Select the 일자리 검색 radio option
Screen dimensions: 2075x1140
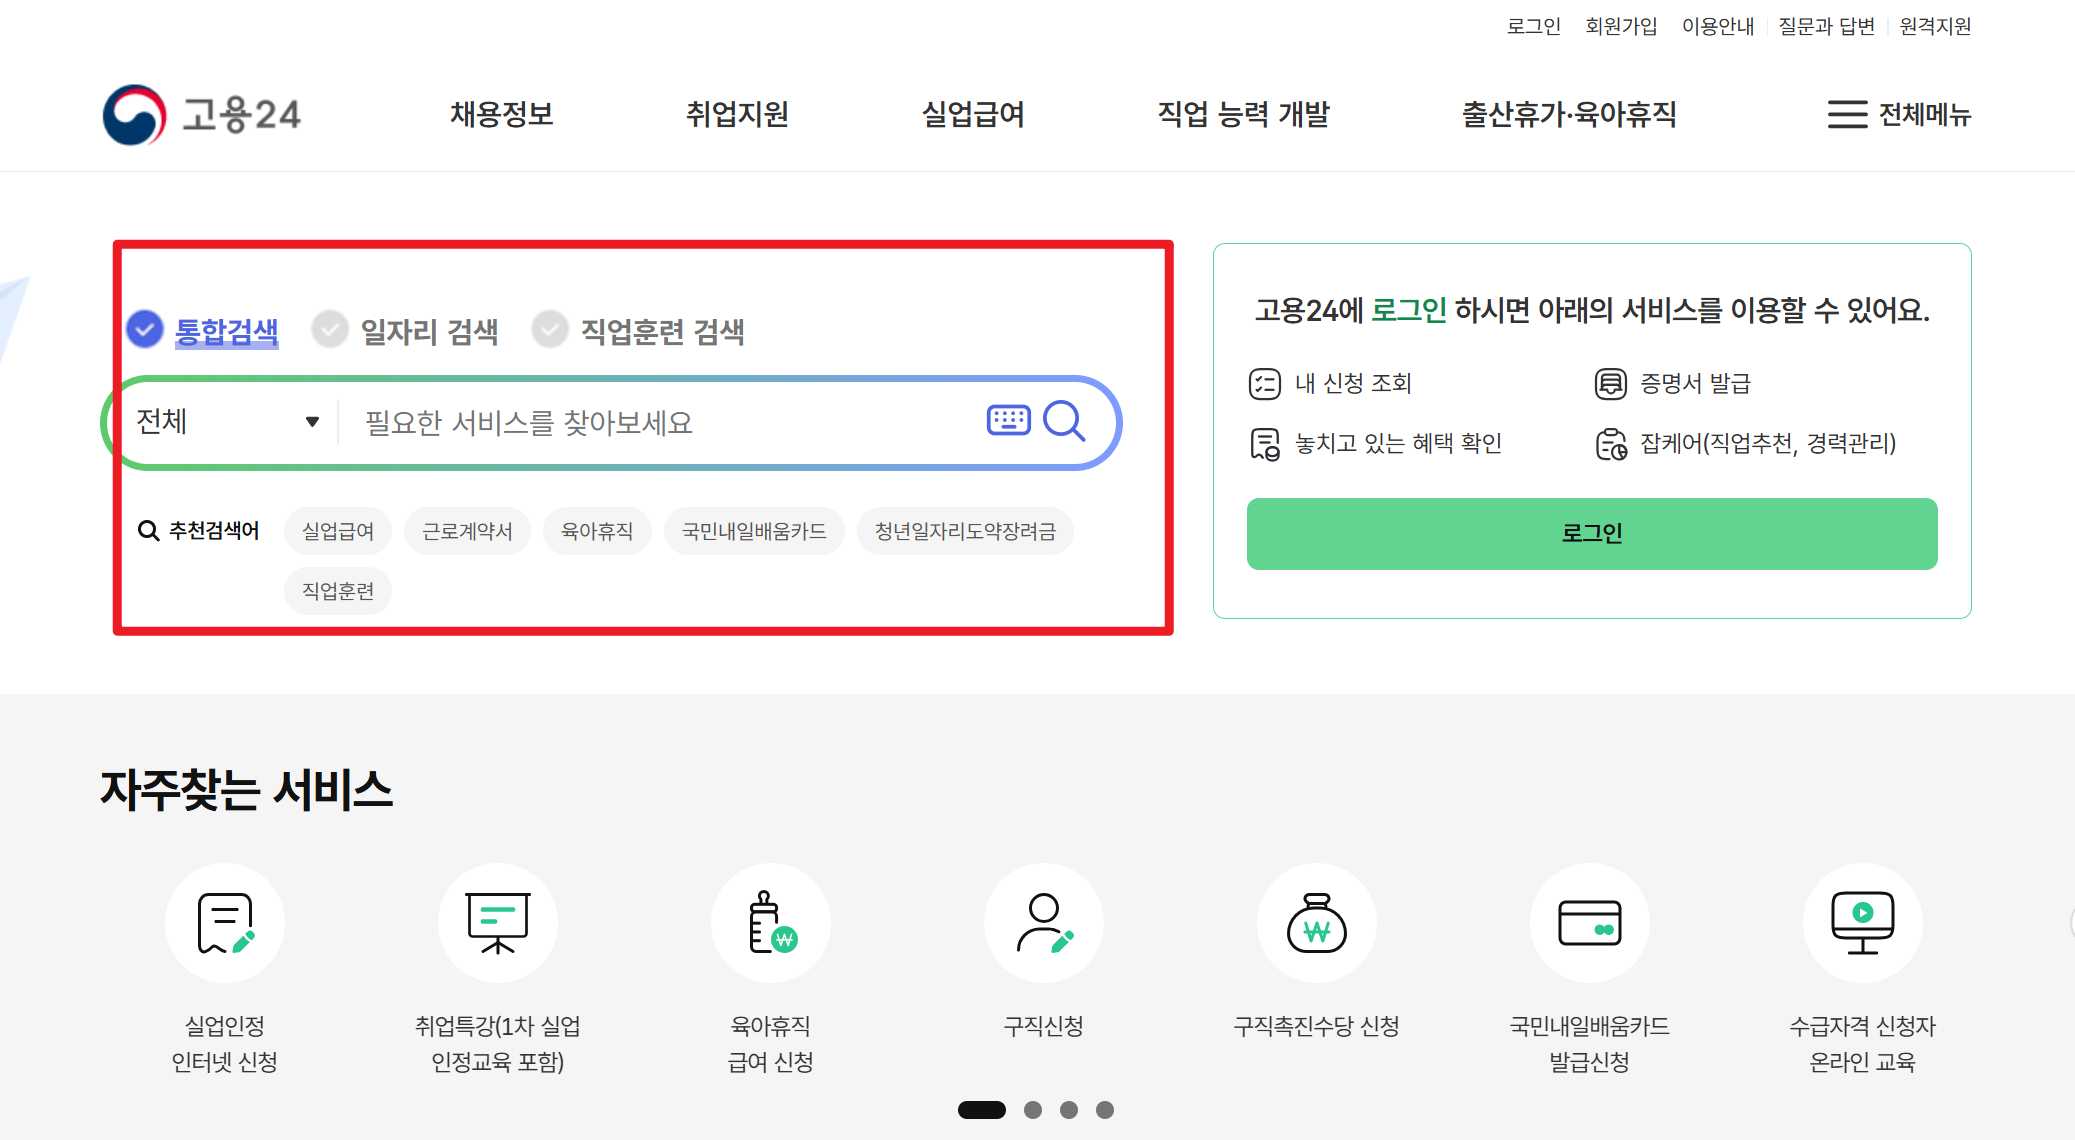pyautogui.click(x=330, y=329)
